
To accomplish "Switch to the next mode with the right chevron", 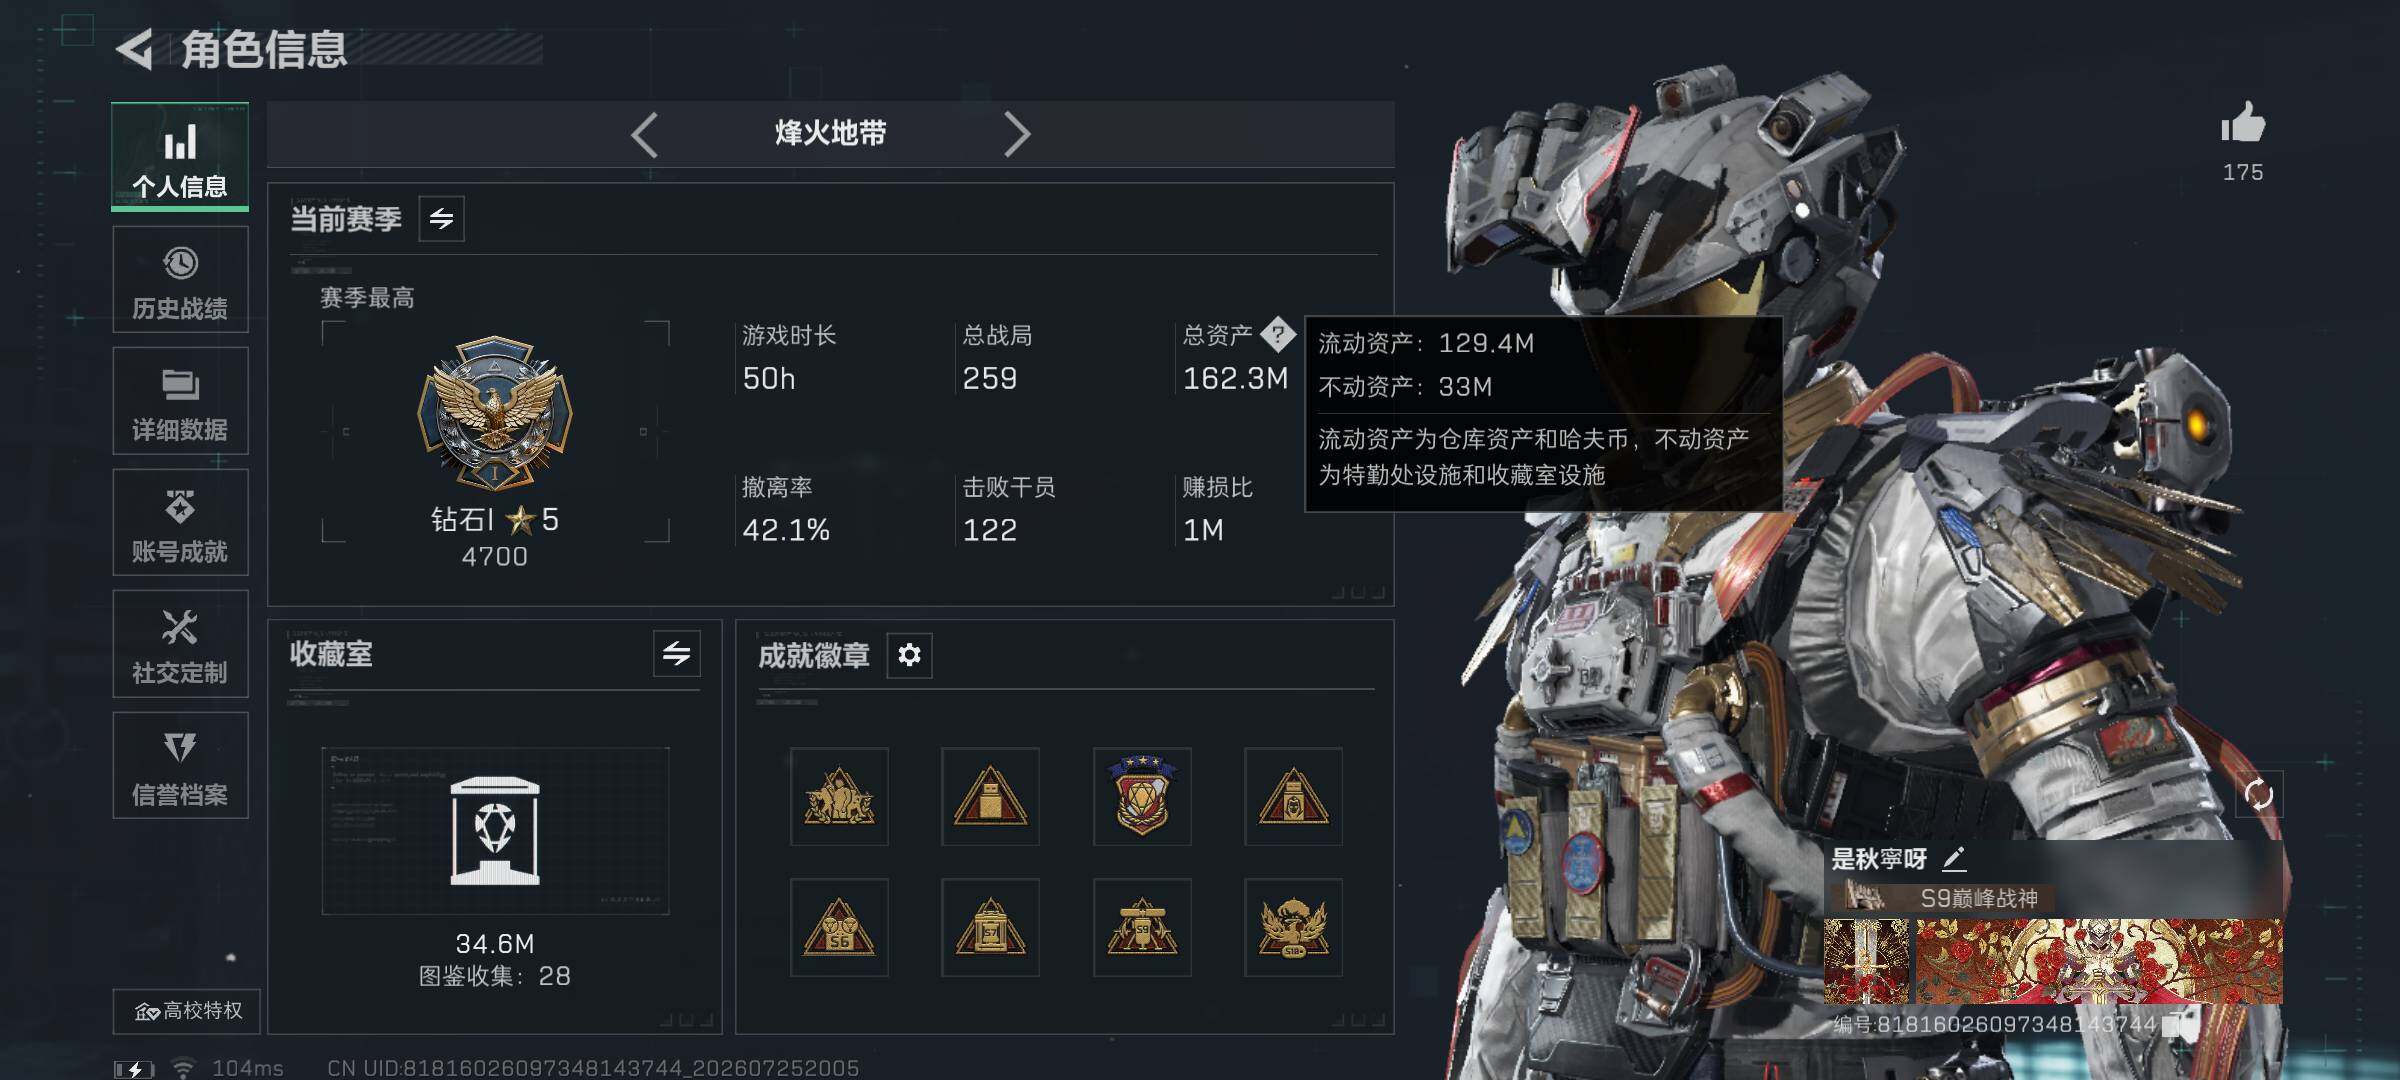I will [x=1016, y=134].
